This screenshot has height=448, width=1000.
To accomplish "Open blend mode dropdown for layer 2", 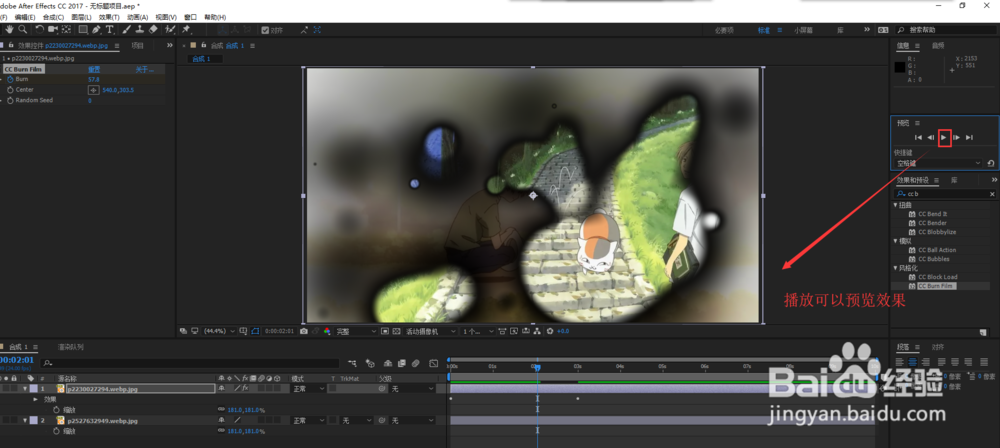I will click(x=309, y=421).
